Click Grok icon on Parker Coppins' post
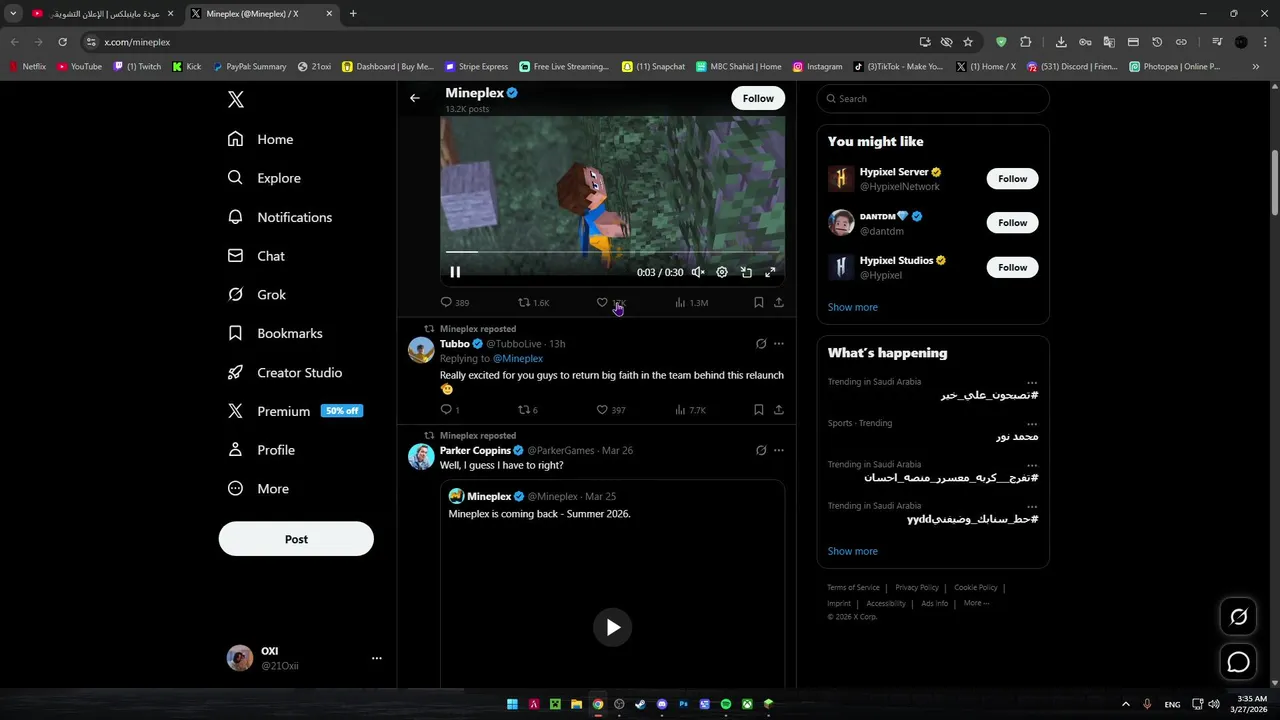 pos(761,451)
